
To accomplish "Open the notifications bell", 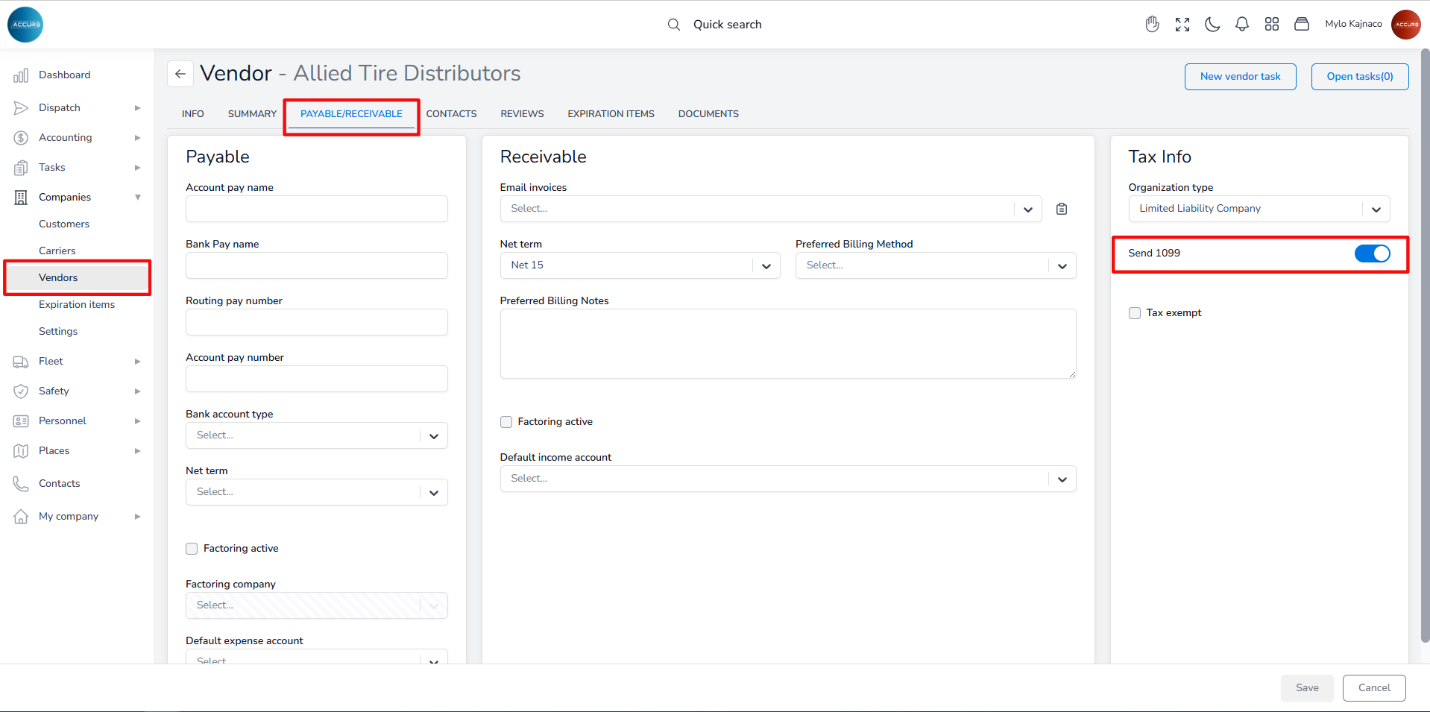I will tap(1242, 24).
